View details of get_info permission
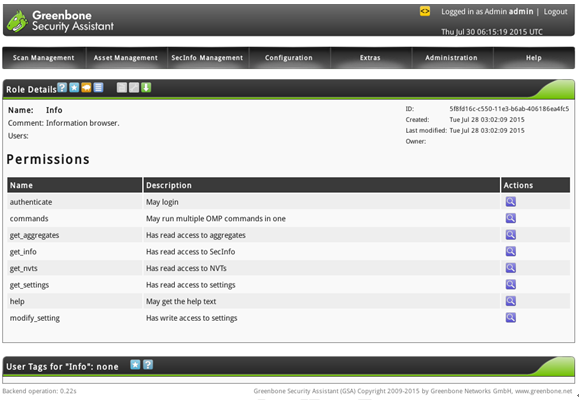 point(511,252)
